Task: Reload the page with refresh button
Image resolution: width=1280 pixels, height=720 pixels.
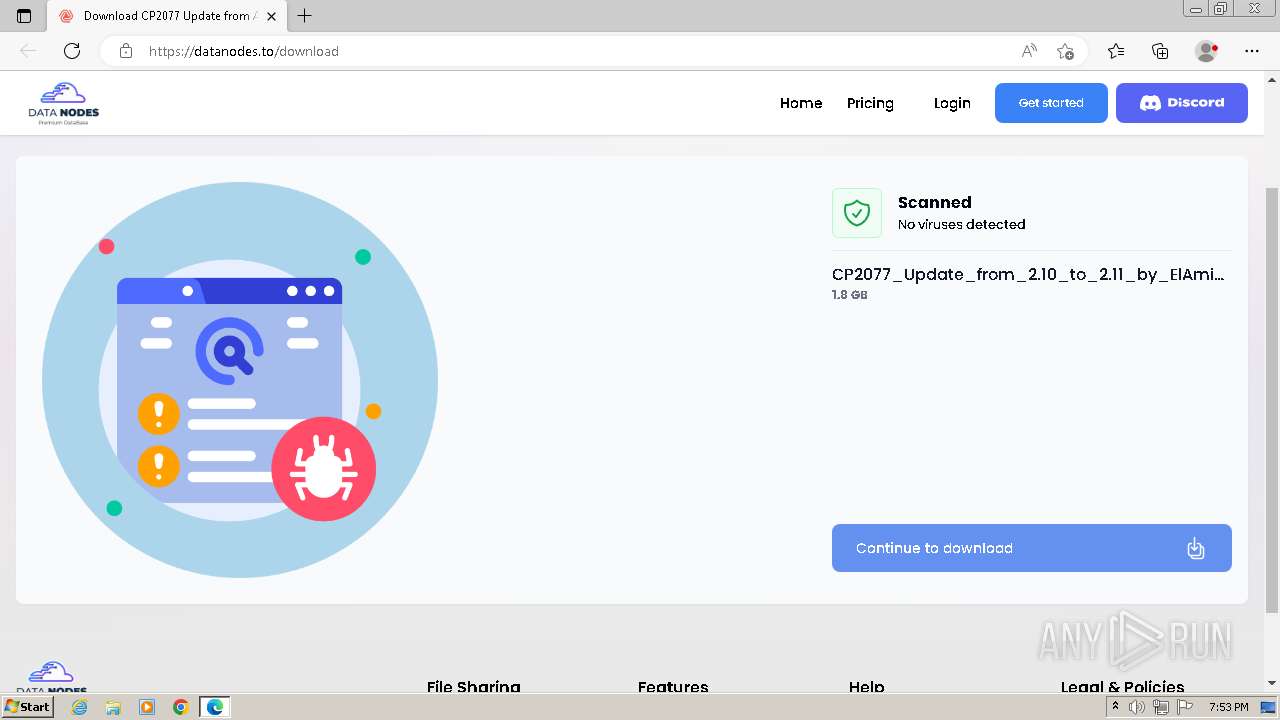Action: pos(72,51)
